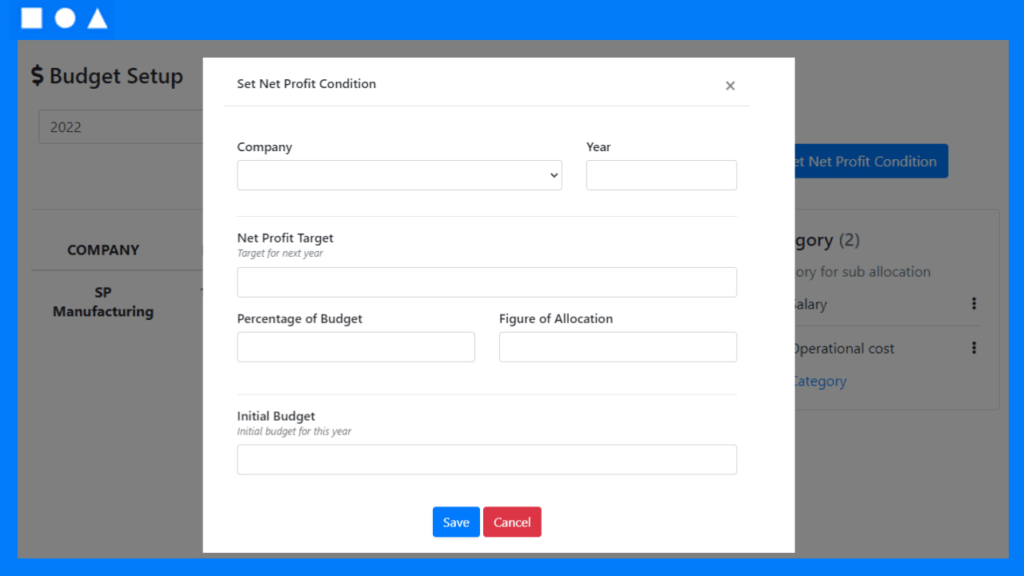Image resolution: width=1024 pixels, height=576 pixels.
Task: Click the white circle icon in top bar
Action: 65,18
